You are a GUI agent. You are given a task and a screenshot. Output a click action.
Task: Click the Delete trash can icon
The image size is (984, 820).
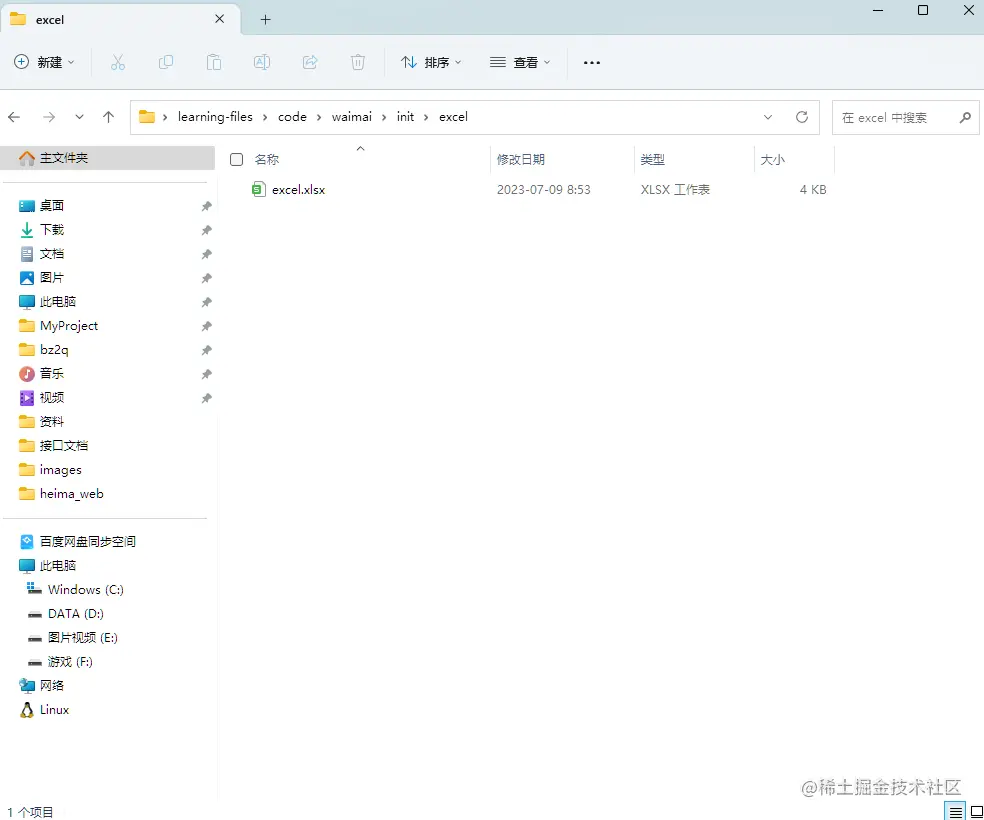358,62
